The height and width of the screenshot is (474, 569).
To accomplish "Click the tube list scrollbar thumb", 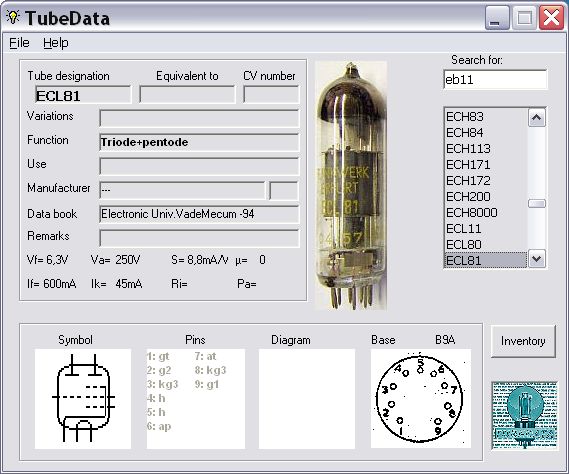I will point(537,204).
